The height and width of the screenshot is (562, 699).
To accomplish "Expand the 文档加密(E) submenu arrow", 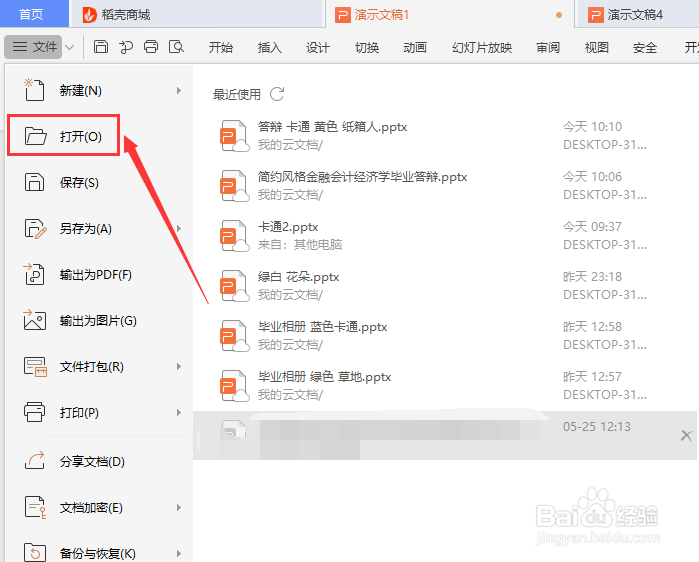I will click(x=179, y=508).
